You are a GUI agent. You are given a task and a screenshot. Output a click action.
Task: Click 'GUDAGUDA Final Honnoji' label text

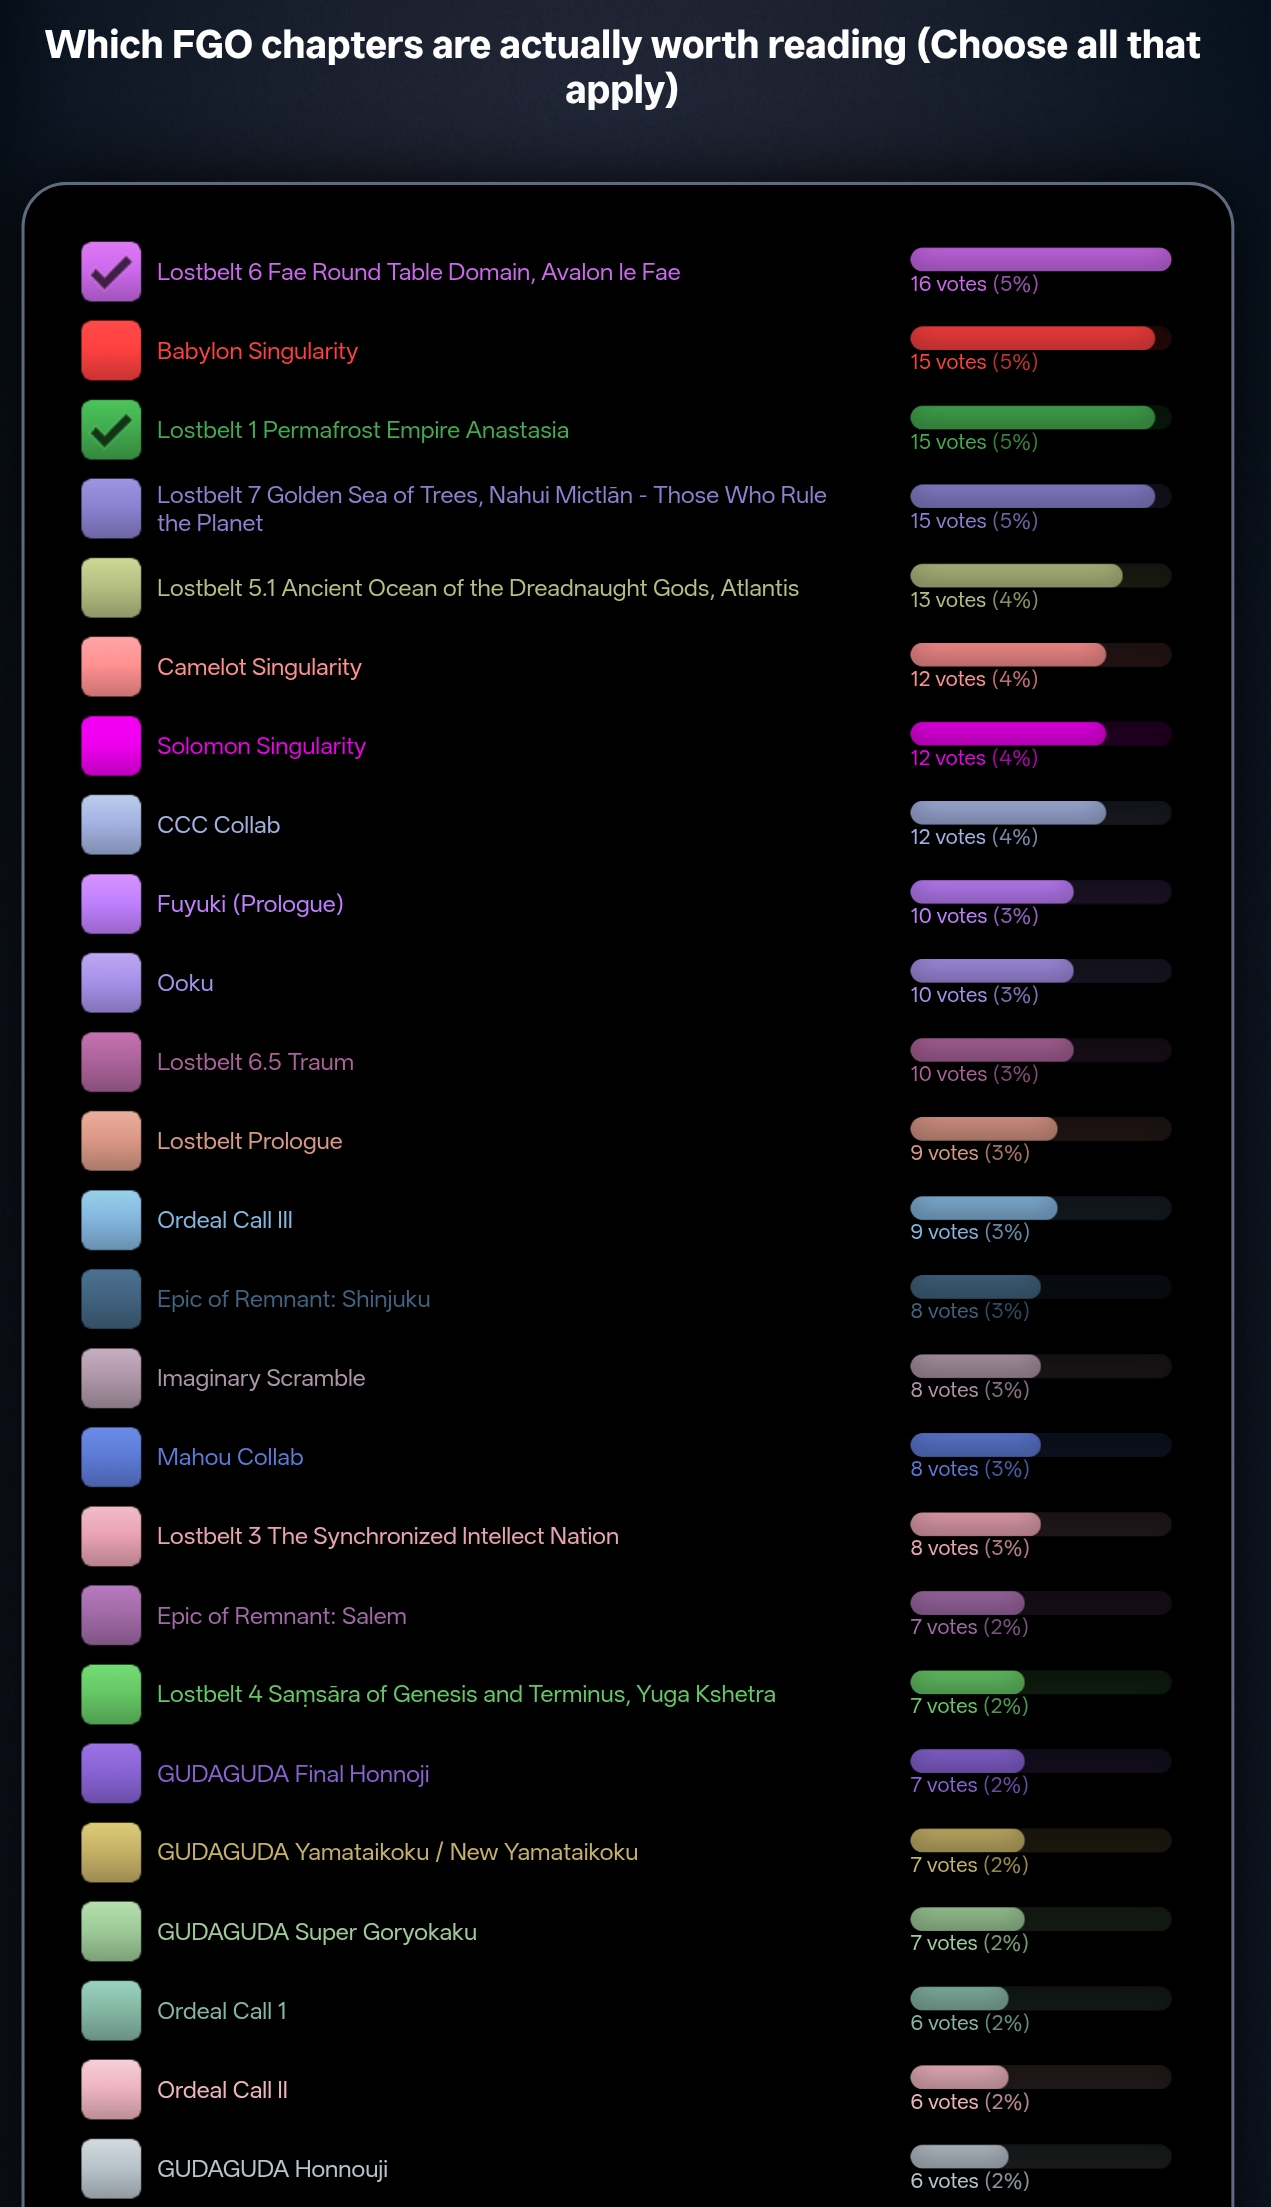[293, 1774]
